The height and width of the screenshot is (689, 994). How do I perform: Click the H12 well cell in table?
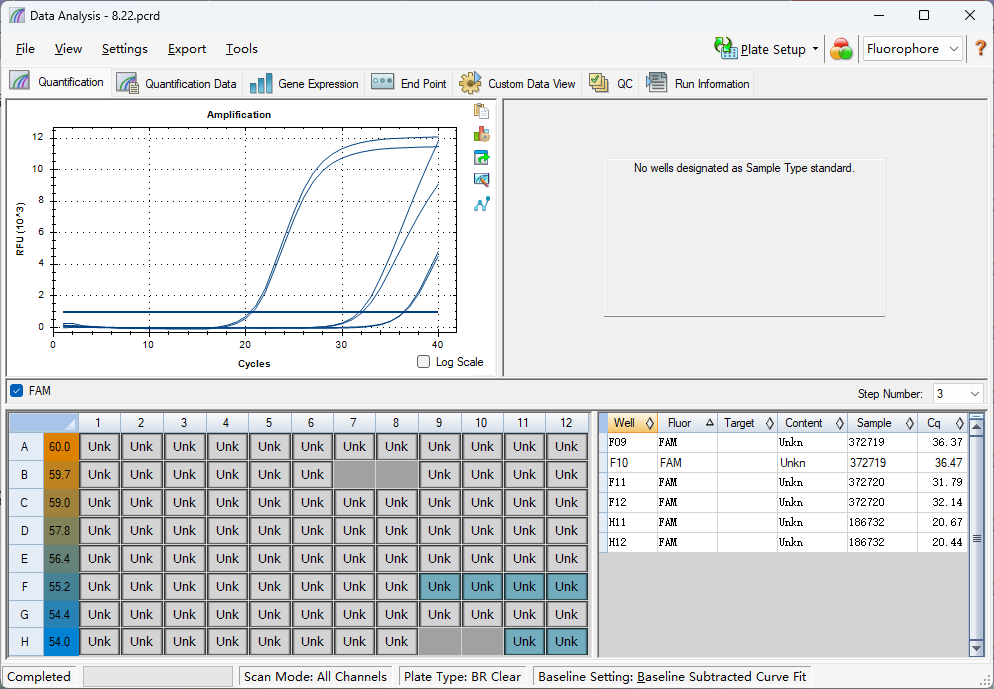(x=632, y=543)
